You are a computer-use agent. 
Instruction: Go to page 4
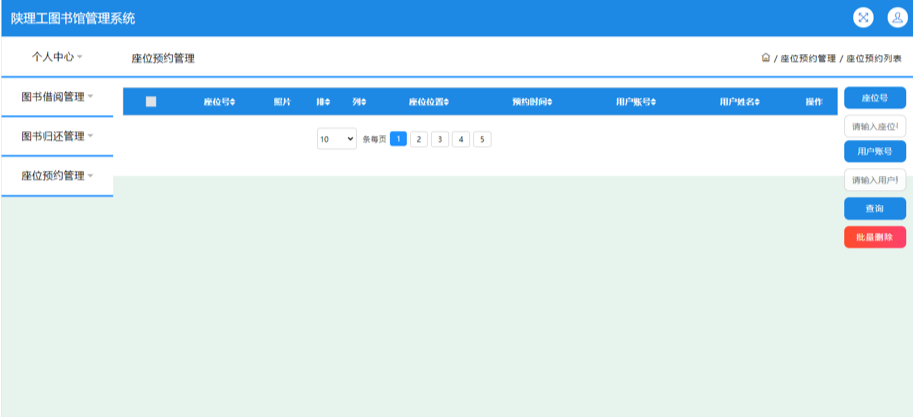coord(461,139)
